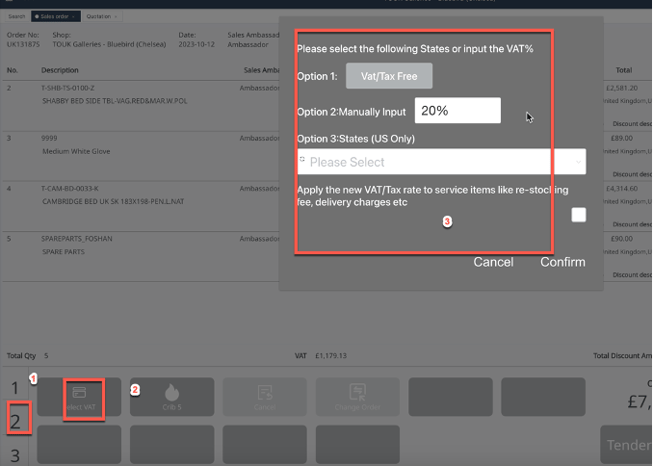Tick the apply VAT to service items checkbox
Image resolution: width=653 pixels, height=466 pixels.
point(578,215)
